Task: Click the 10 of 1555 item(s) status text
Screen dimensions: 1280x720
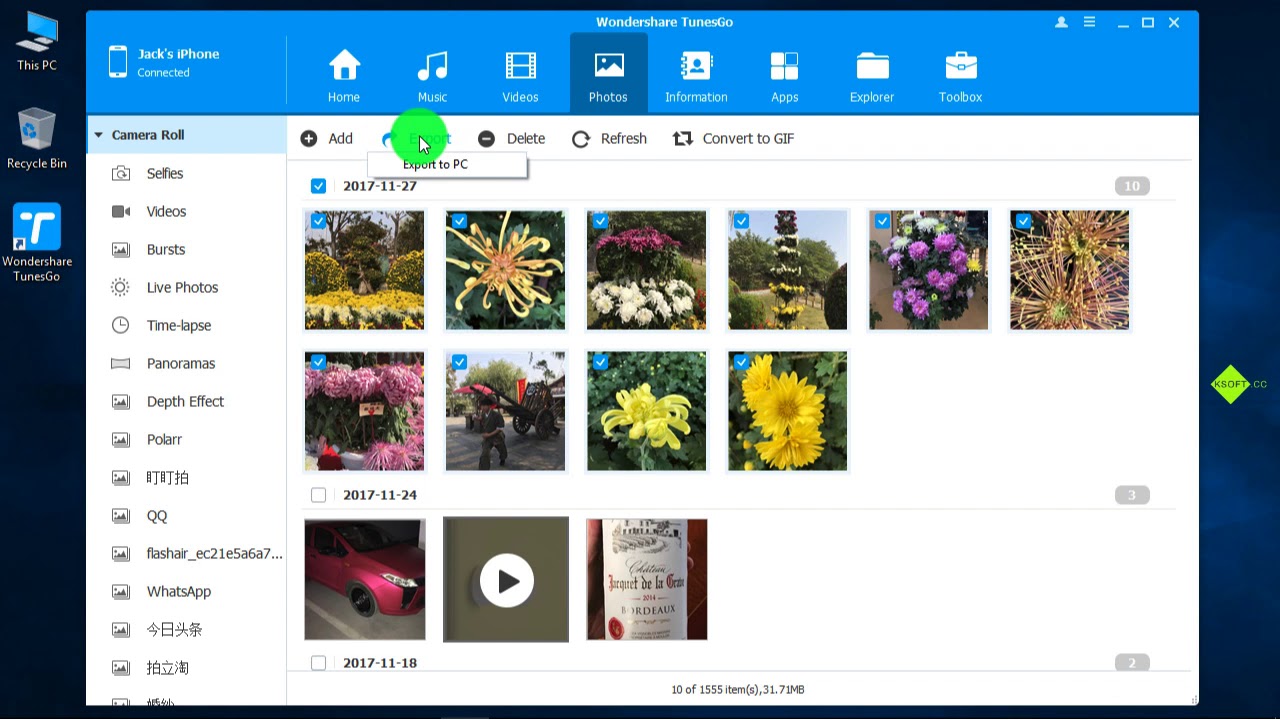Action: click(x=738, y=690)
